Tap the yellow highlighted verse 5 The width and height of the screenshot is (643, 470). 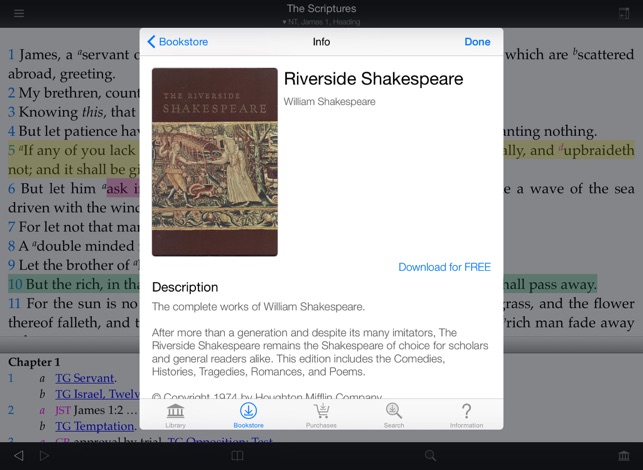click(x=70, y=152)
